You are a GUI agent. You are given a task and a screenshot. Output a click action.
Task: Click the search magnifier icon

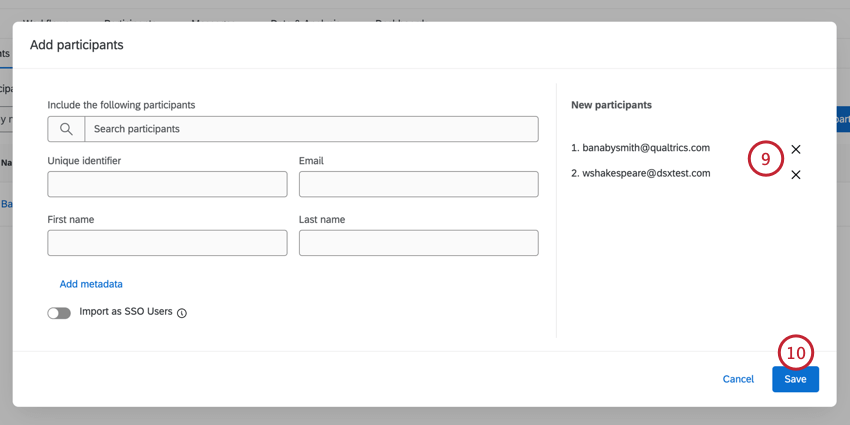click(x=66, y=129)
